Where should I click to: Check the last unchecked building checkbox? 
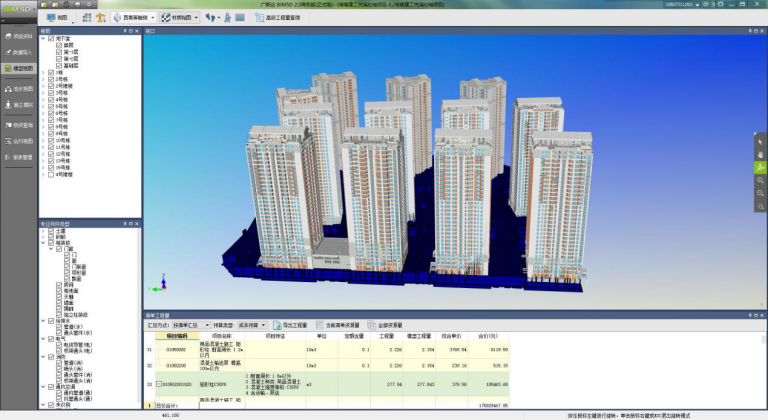tap(50, 173)
